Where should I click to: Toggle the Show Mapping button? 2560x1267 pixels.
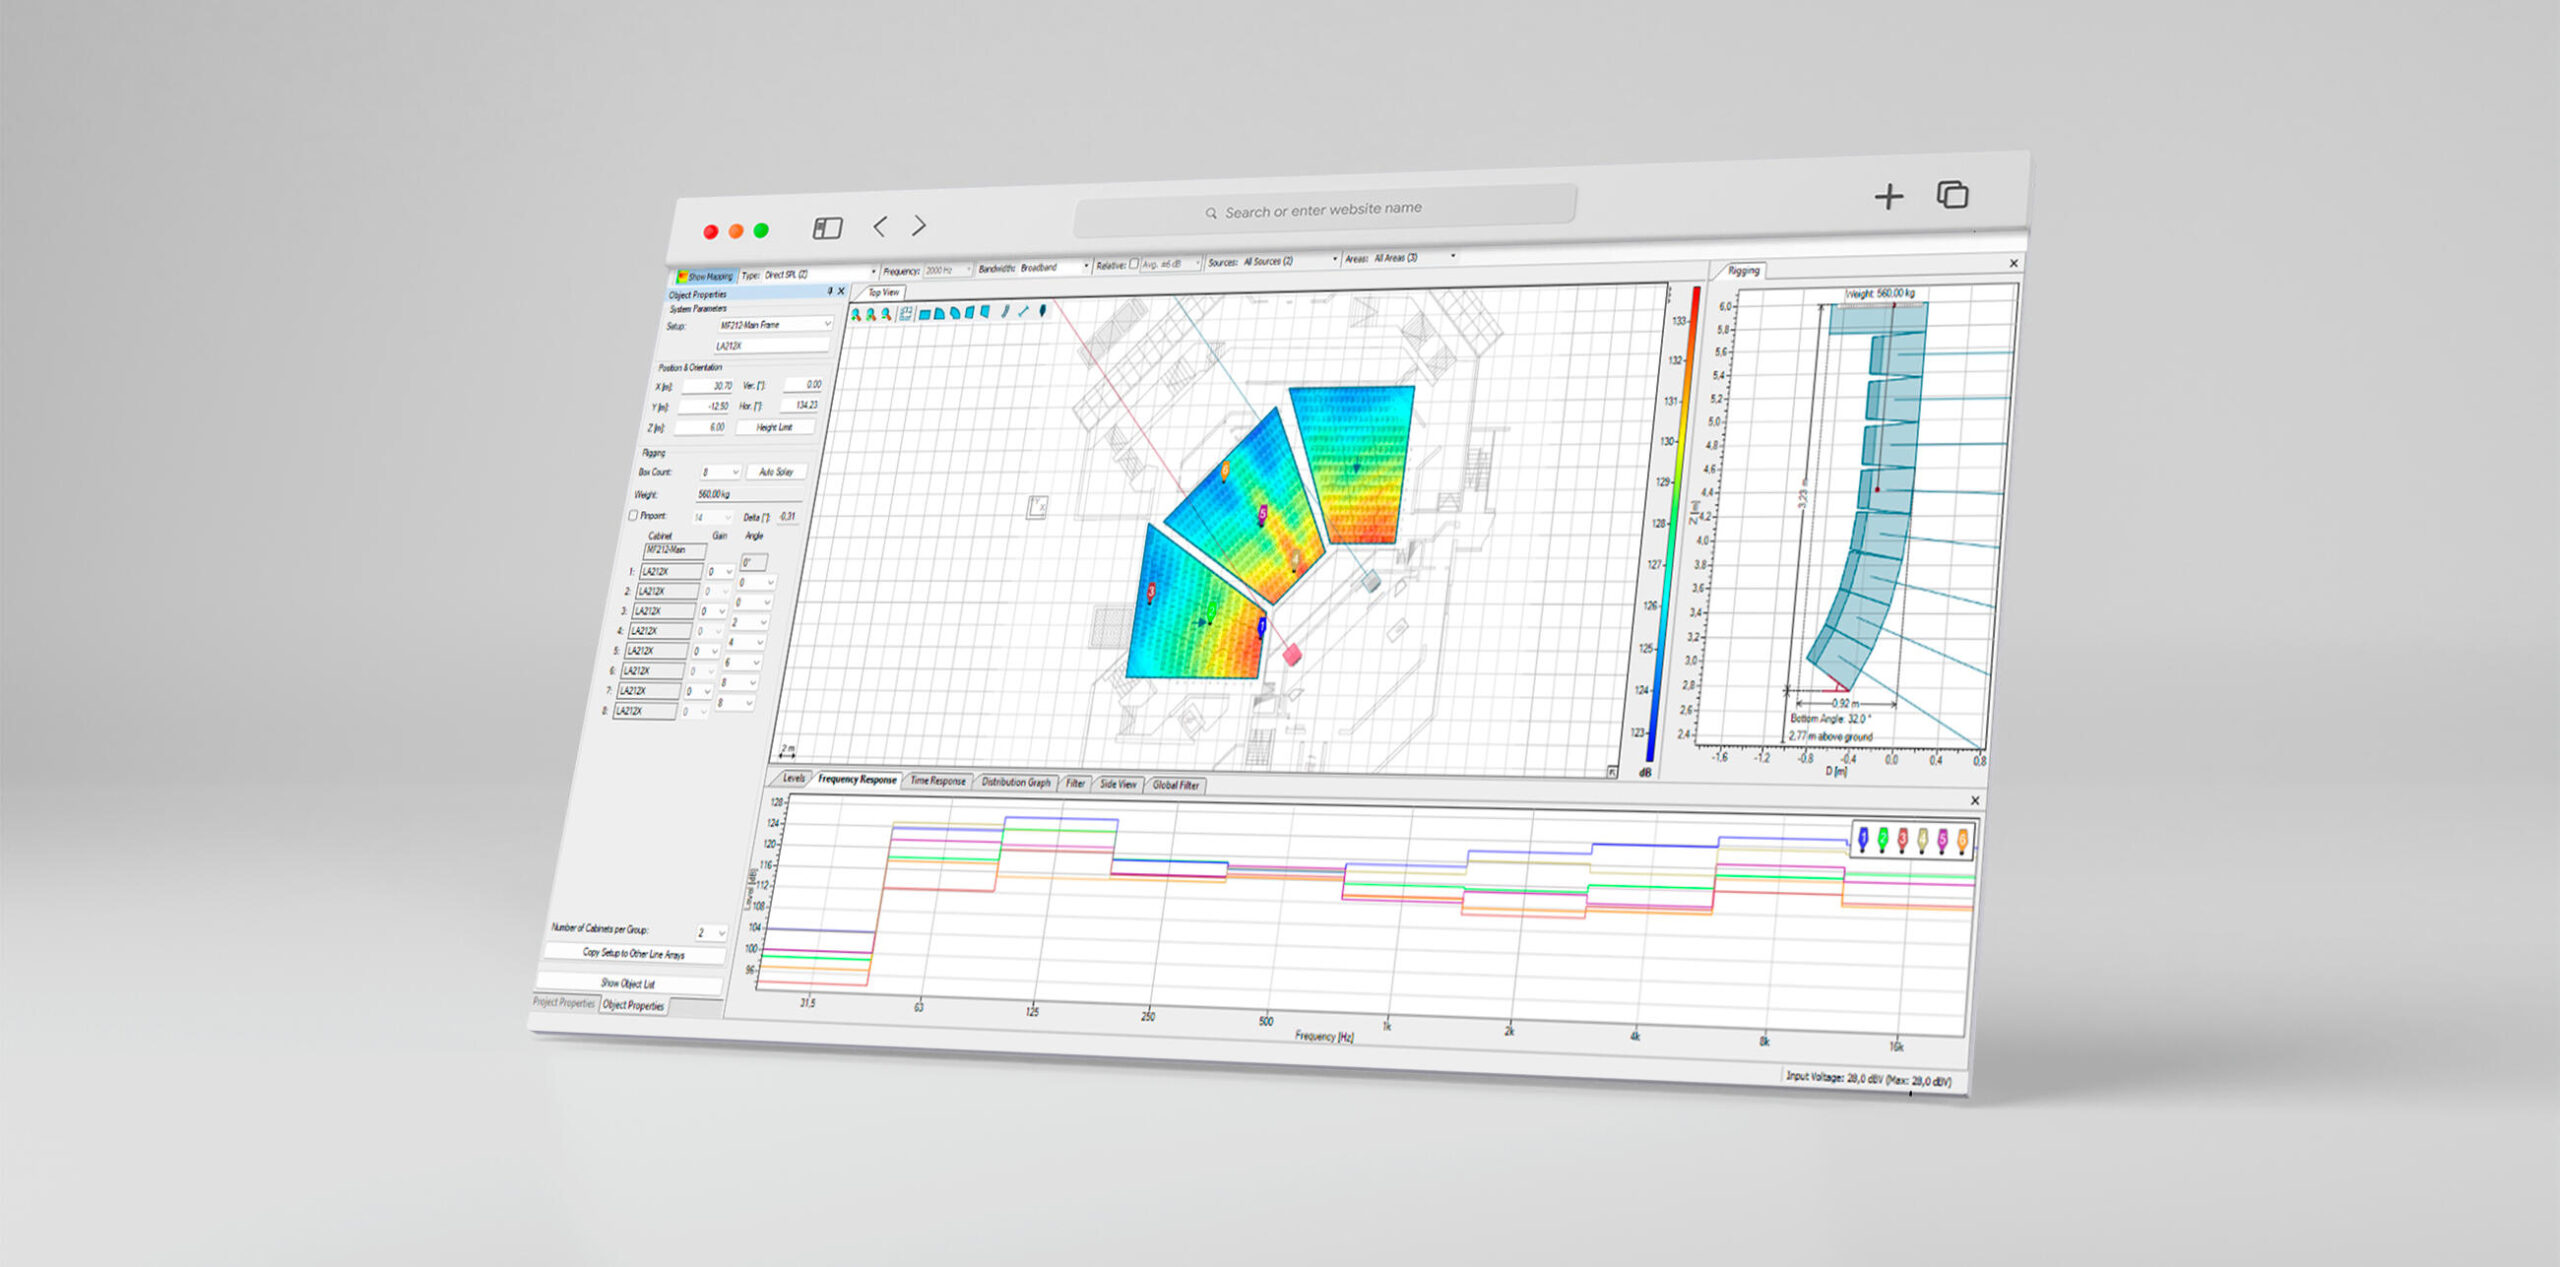tap(706, 276)
